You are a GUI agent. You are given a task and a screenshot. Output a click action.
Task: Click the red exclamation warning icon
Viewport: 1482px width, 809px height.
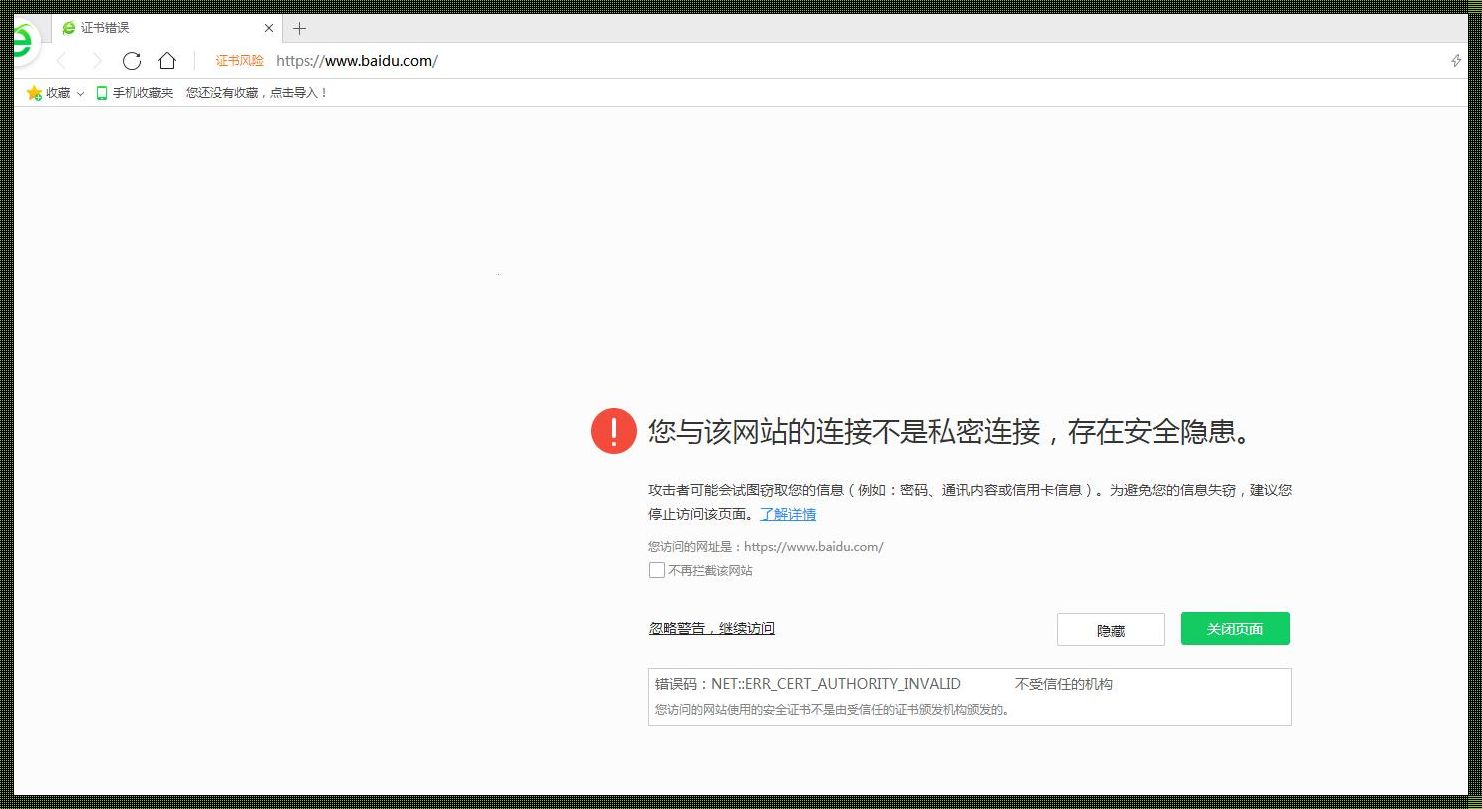(614, 431)
